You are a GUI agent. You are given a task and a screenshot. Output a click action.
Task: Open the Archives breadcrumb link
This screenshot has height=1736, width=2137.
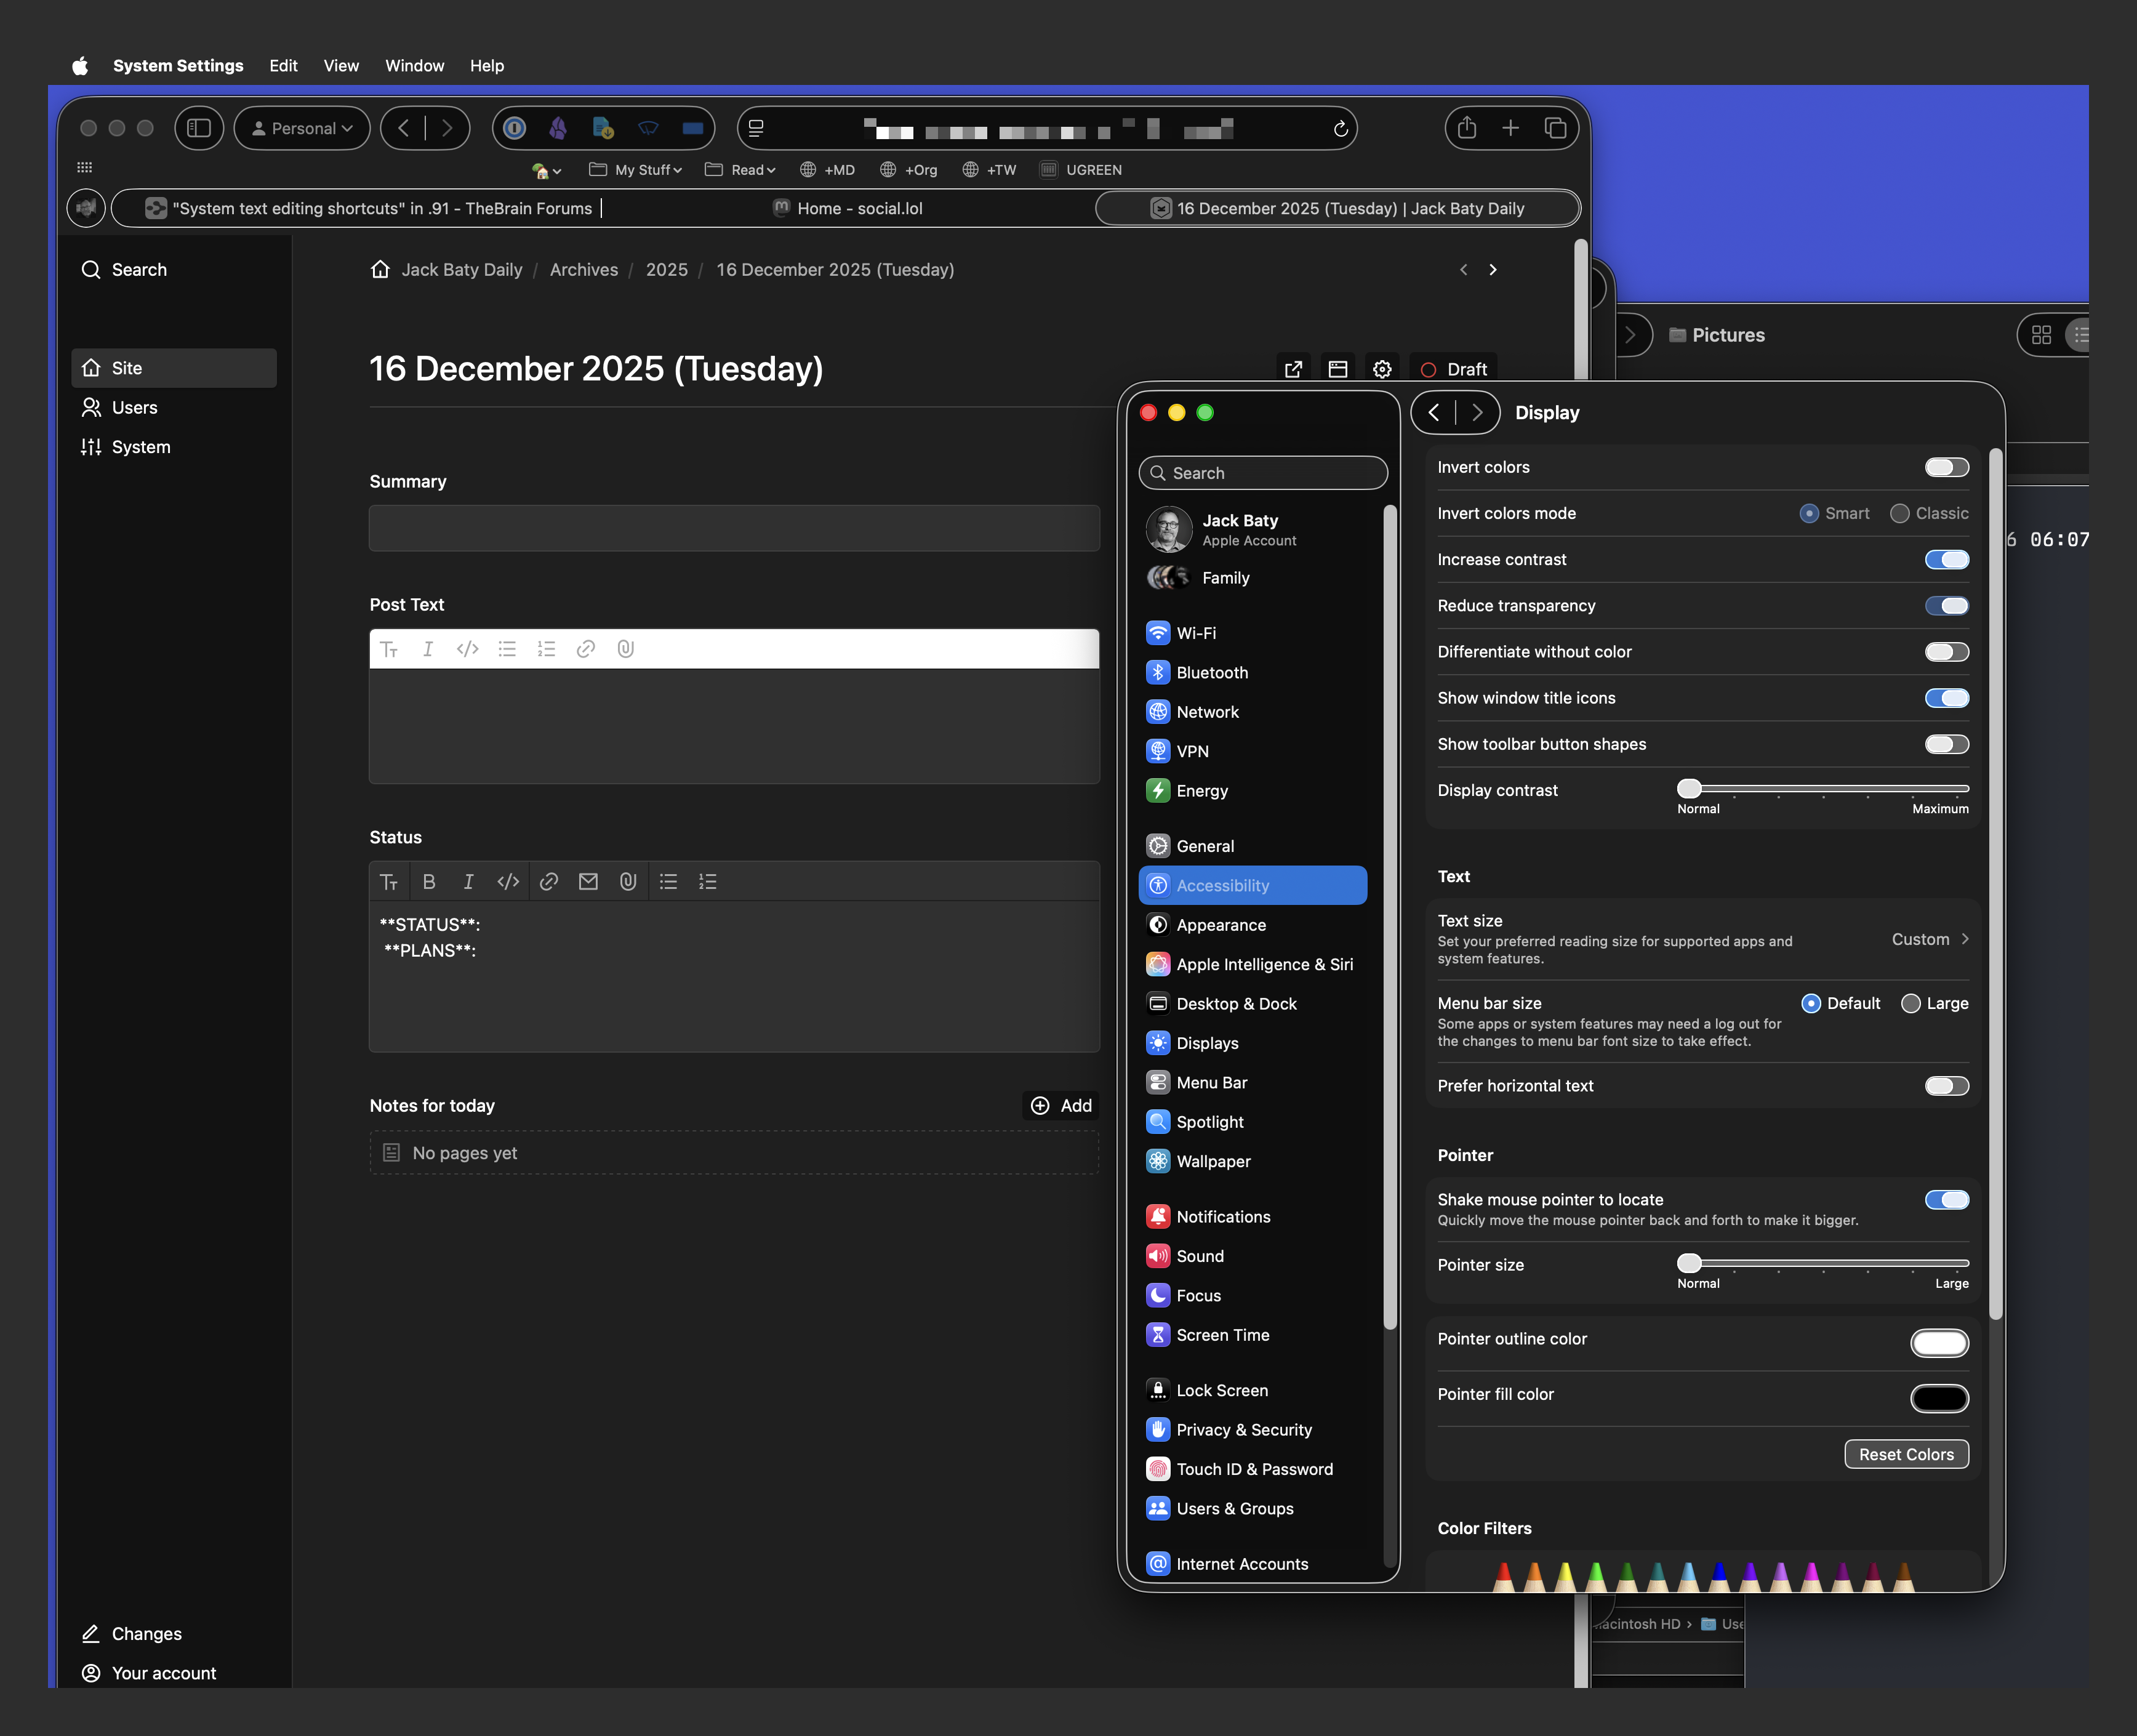click(583, 269)
